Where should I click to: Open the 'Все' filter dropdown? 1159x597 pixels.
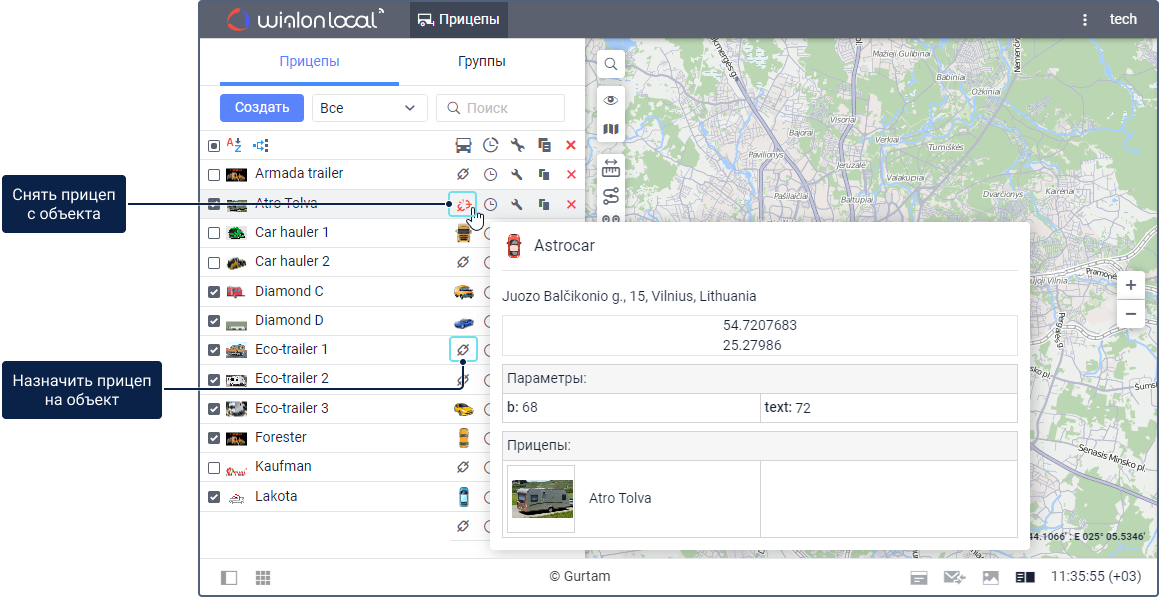pyautogui.click(x=369, y=108)
